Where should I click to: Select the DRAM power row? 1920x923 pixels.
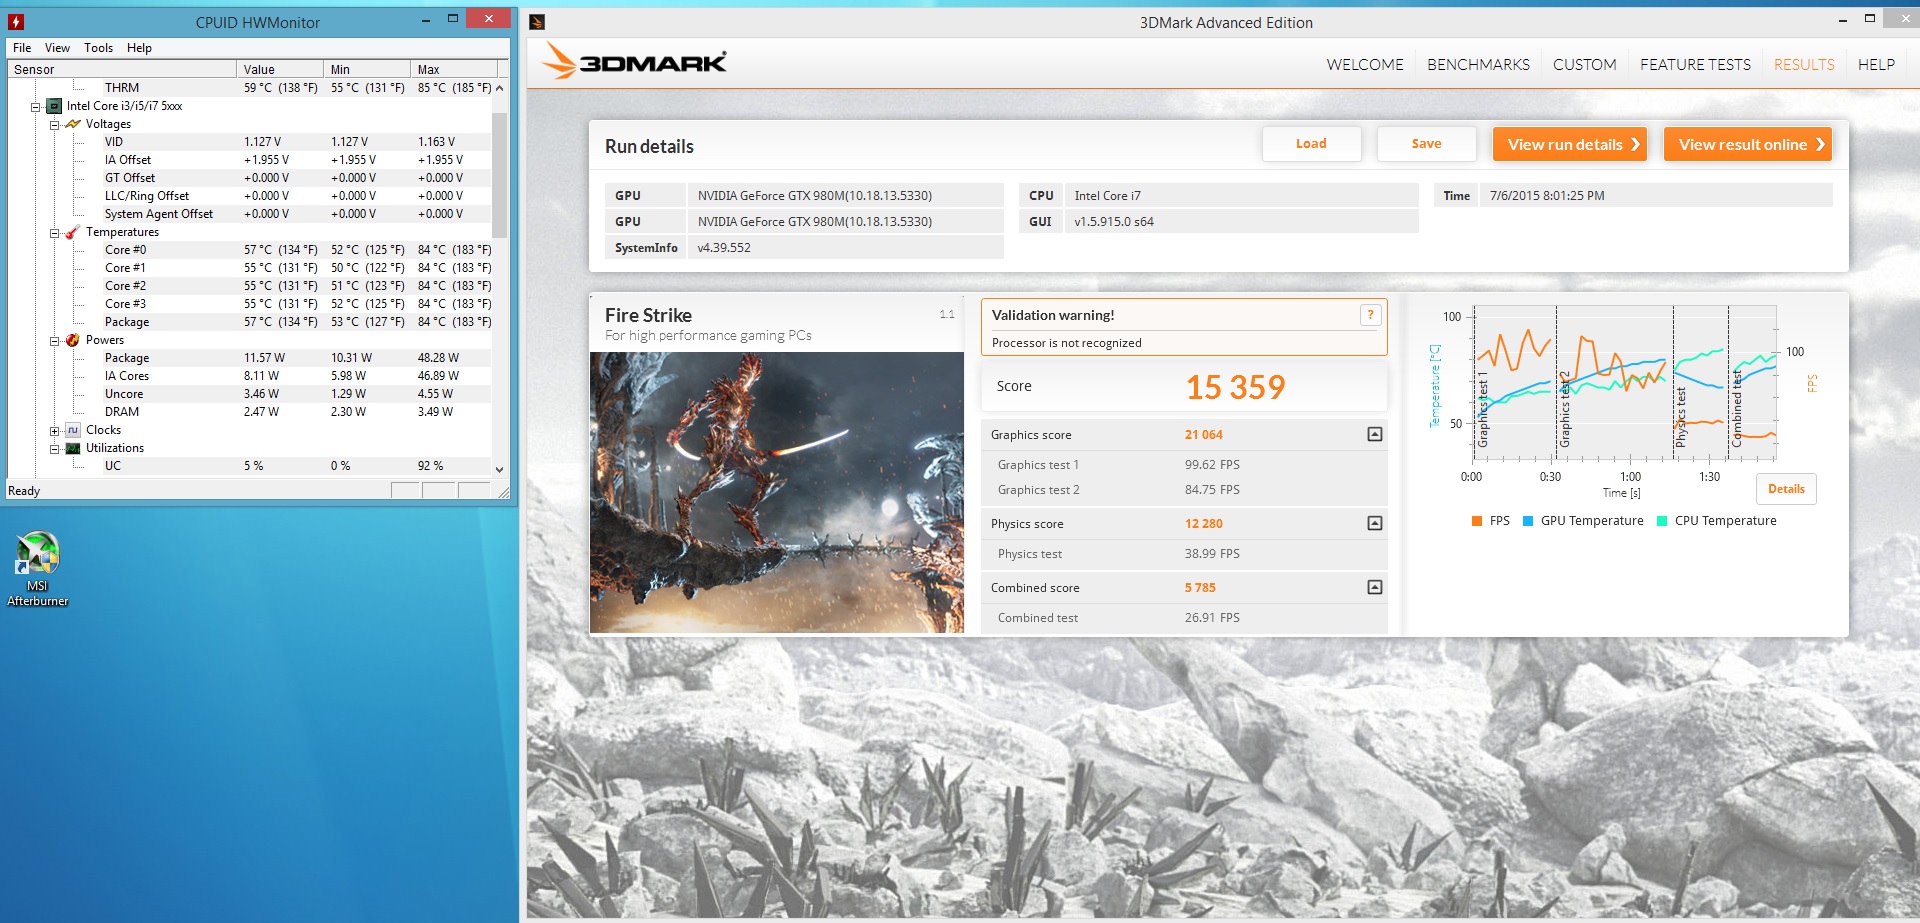pos(250,412)
